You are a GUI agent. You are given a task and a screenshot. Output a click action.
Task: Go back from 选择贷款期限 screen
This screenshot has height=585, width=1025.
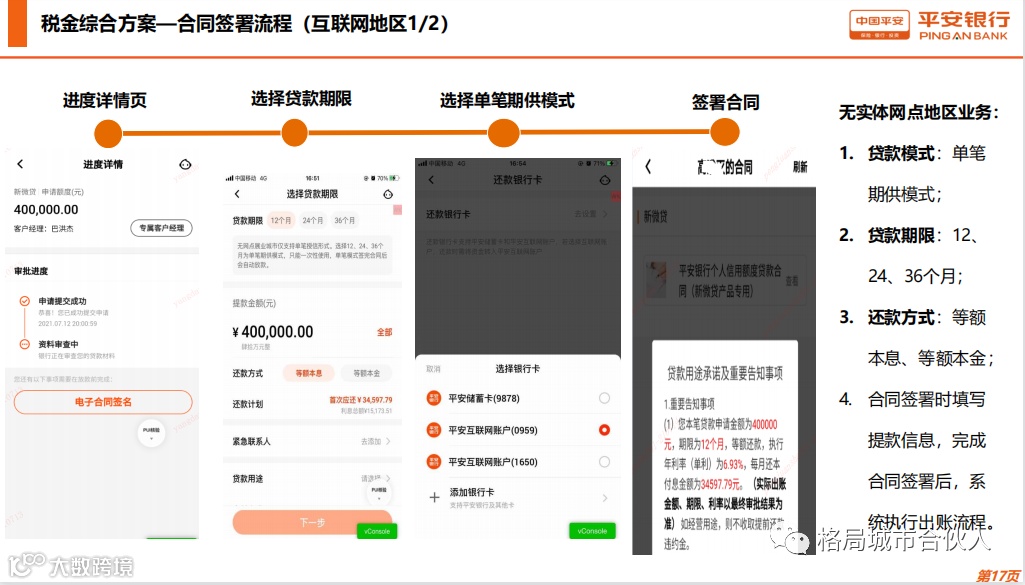click(237, 194)
